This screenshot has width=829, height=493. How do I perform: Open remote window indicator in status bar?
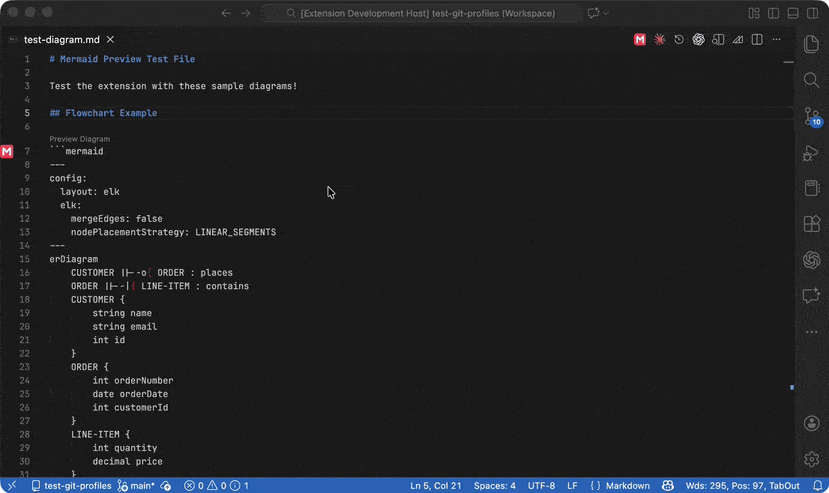tap(12, 486)
